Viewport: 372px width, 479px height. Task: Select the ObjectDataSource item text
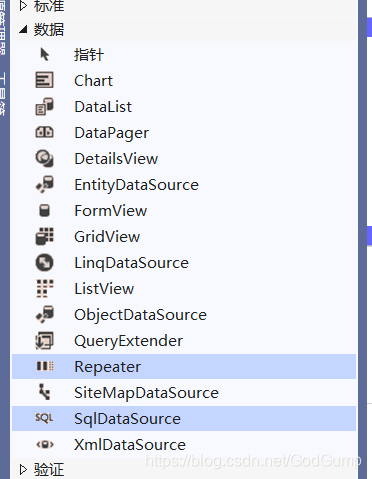tap(140, 315)
